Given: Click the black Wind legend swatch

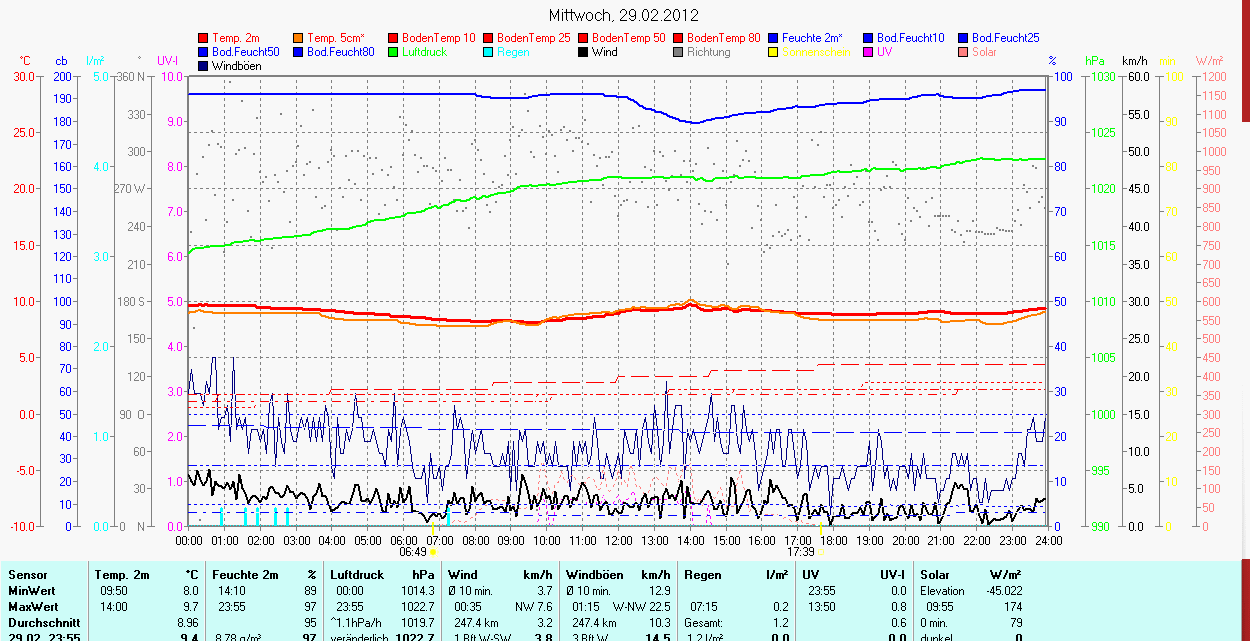Looking at the screenshot, I should coord(584,52).
